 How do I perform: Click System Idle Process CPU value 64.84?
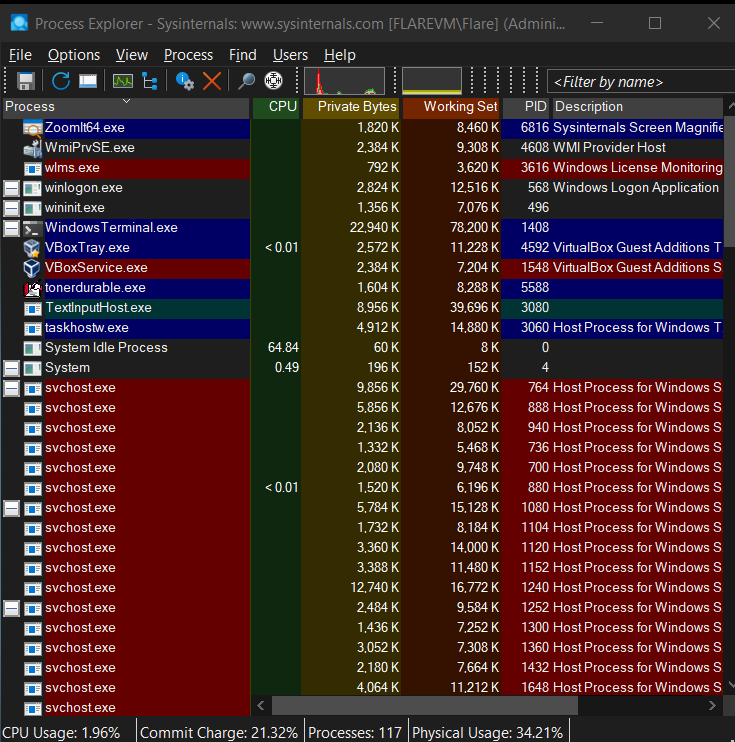coord(283,347)
